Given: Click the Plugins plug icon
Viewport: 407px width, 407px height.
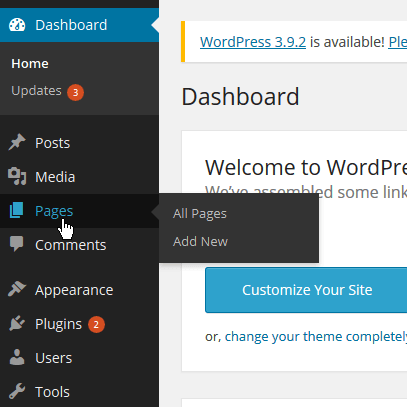Looking at the screenshot, I should [17, 323].
